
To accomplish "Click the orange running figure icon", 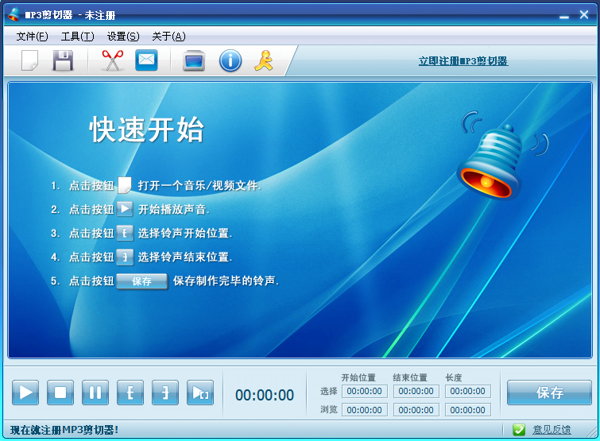I will point(263,61).
